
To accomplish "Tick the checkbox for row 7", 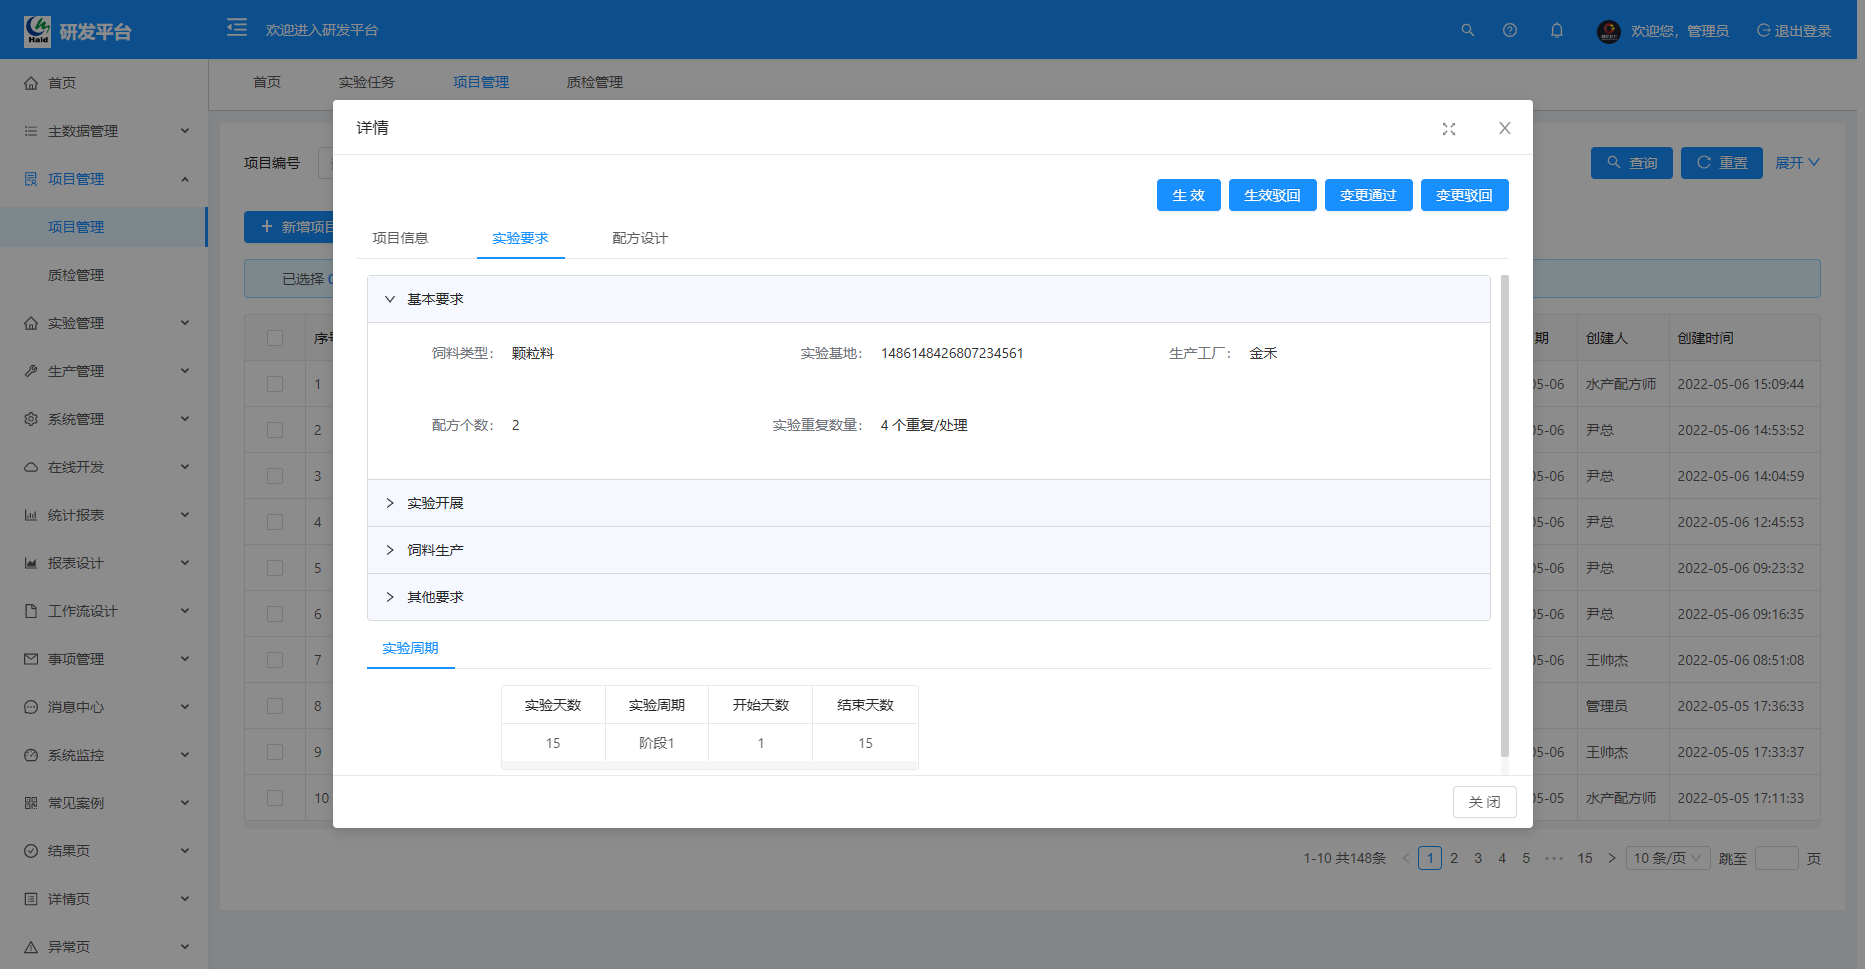I will pyautogui.click(x=275, y=660).
